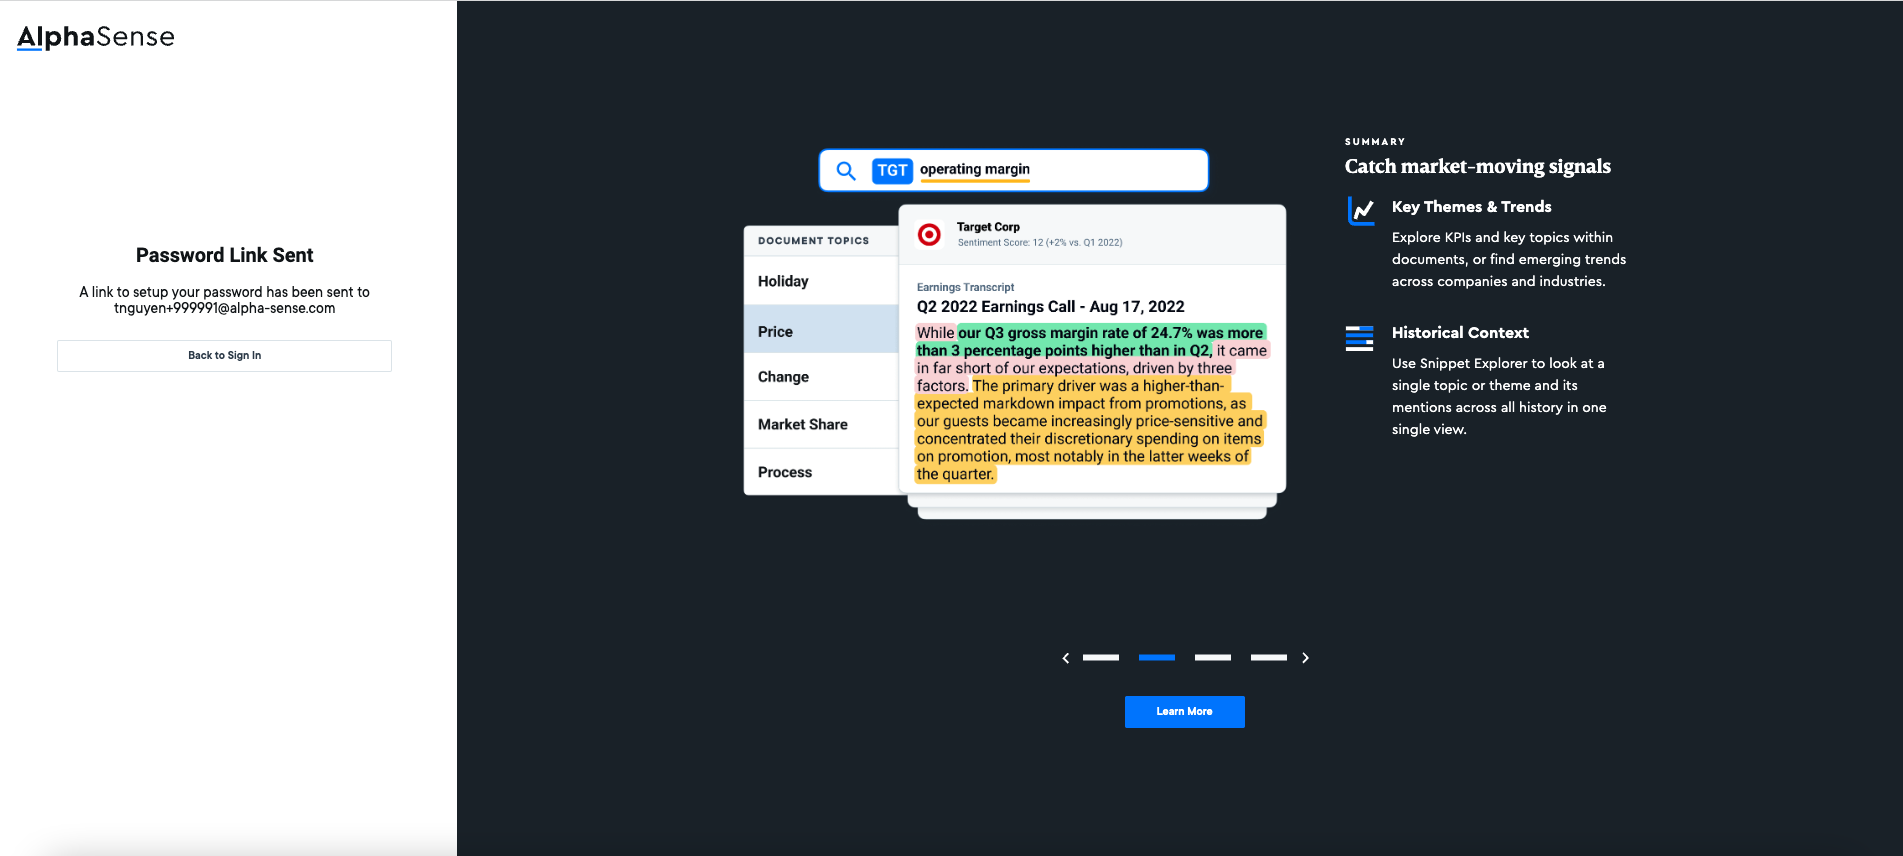1903x856 pixels.
Task: Click the Earnings Transcript label
Action: 965,287
